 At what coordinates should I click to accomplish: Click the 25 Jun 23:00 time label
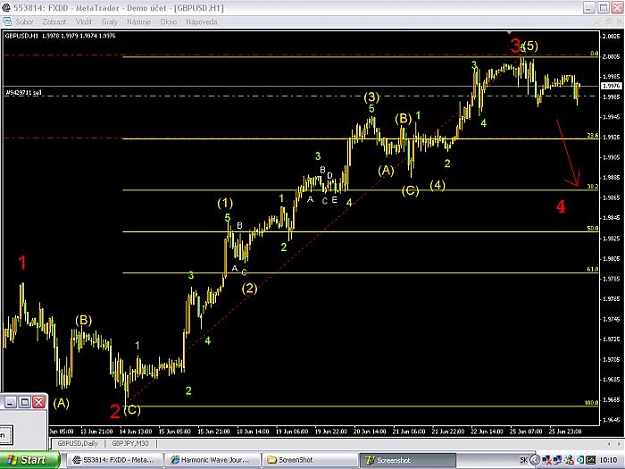click(x=565, y=432)
